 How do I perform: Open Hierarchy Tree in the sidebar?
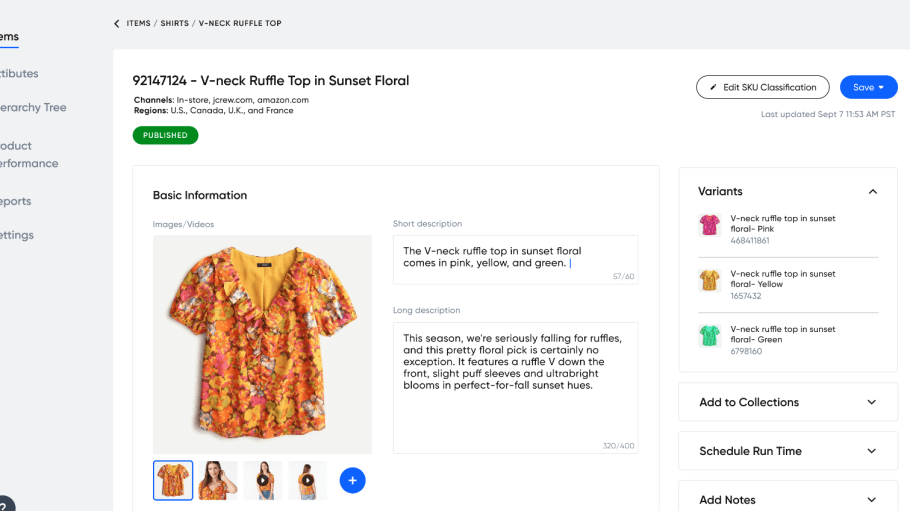point(33,107)
